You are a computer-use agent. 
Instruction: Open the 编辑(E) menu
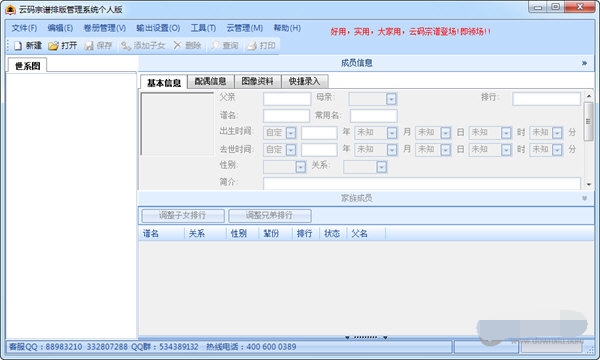pyautogui.click(x=60, y=28)
